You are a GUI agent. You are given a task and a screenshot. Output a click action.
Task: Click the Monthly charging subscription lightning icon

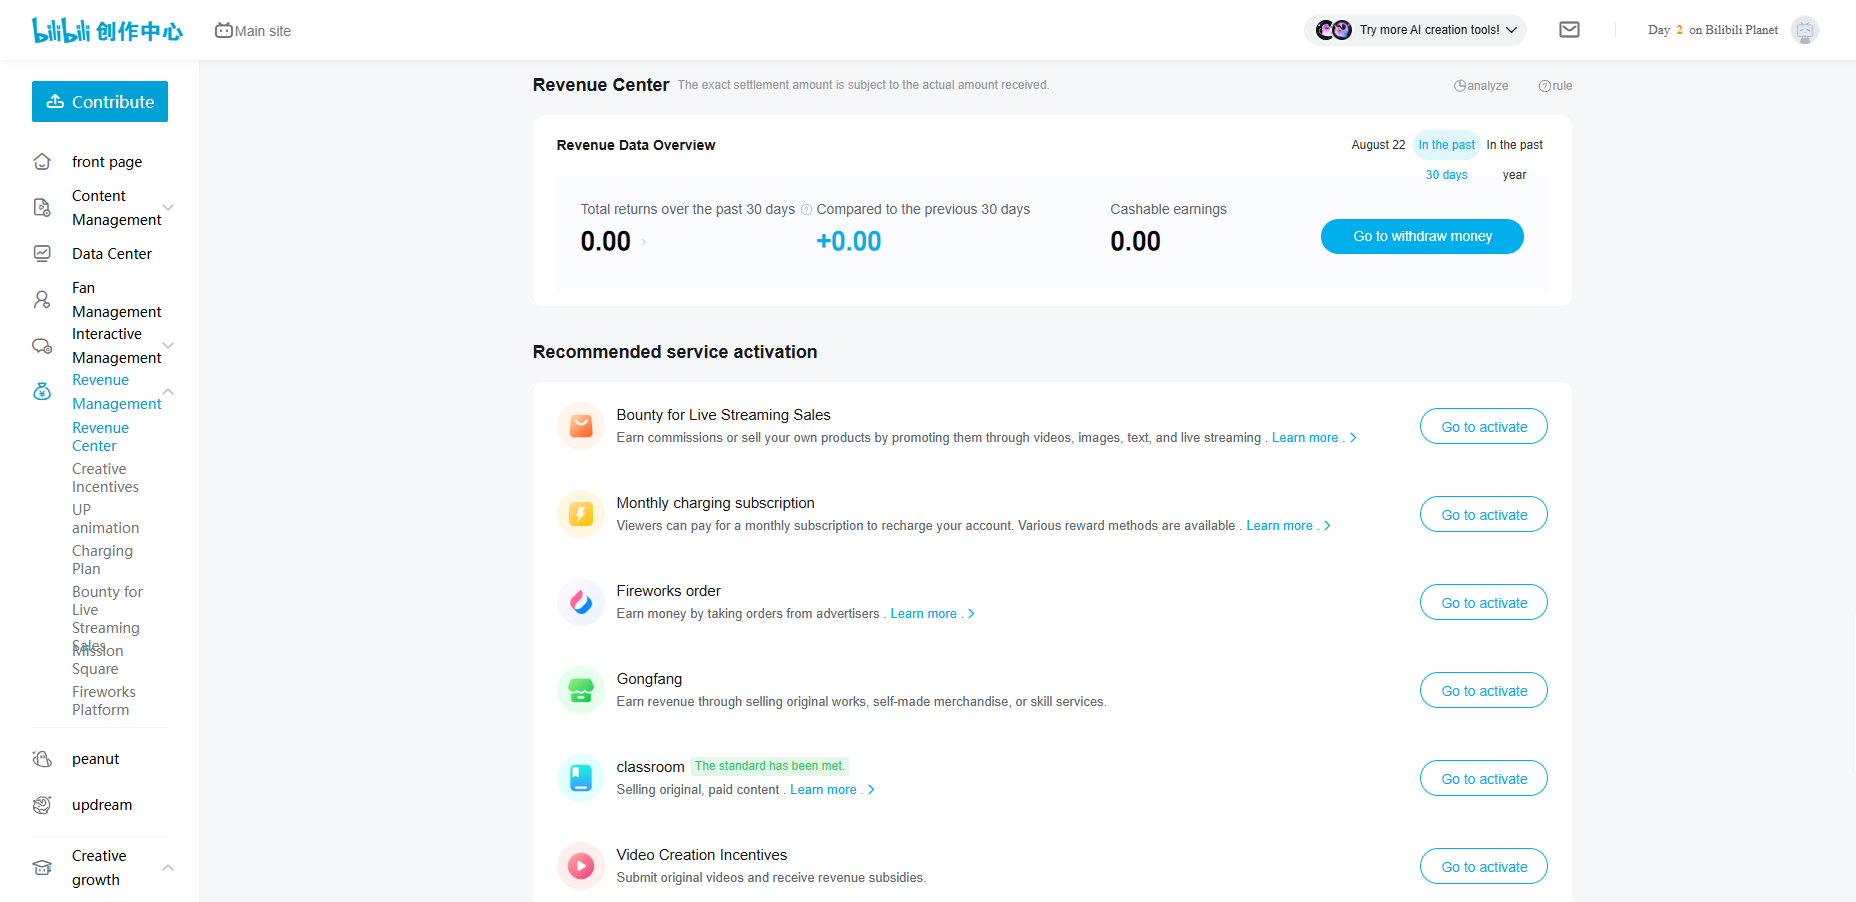(x=581, y=515)
